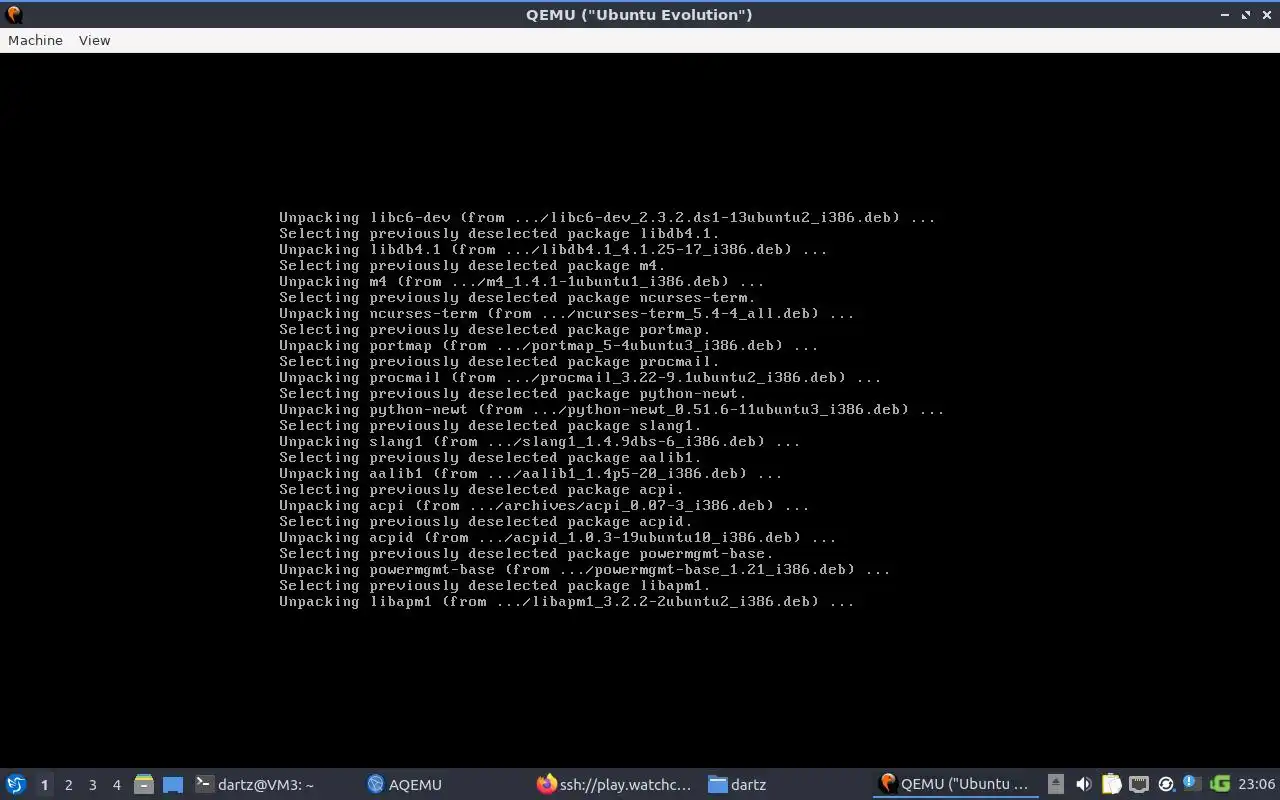Screen dimensions: 1280x800
Task: Click the line 'Selecting previously deselected package portmap.'
Action: point(495,329)
